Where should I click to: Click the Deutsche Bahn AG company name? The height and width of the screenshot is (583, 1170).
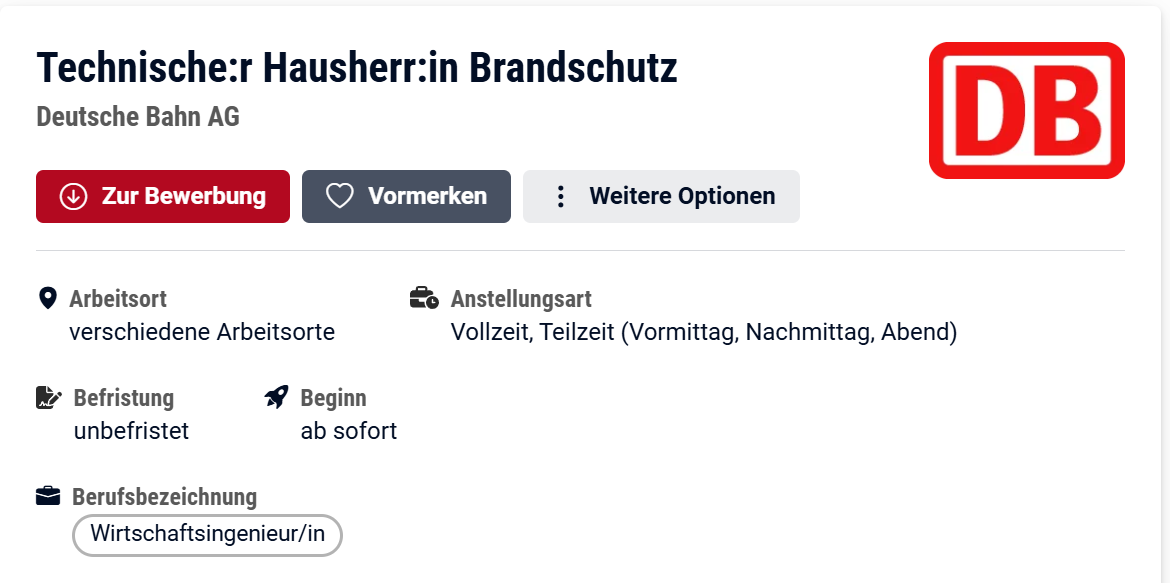(x=138, y=117)
